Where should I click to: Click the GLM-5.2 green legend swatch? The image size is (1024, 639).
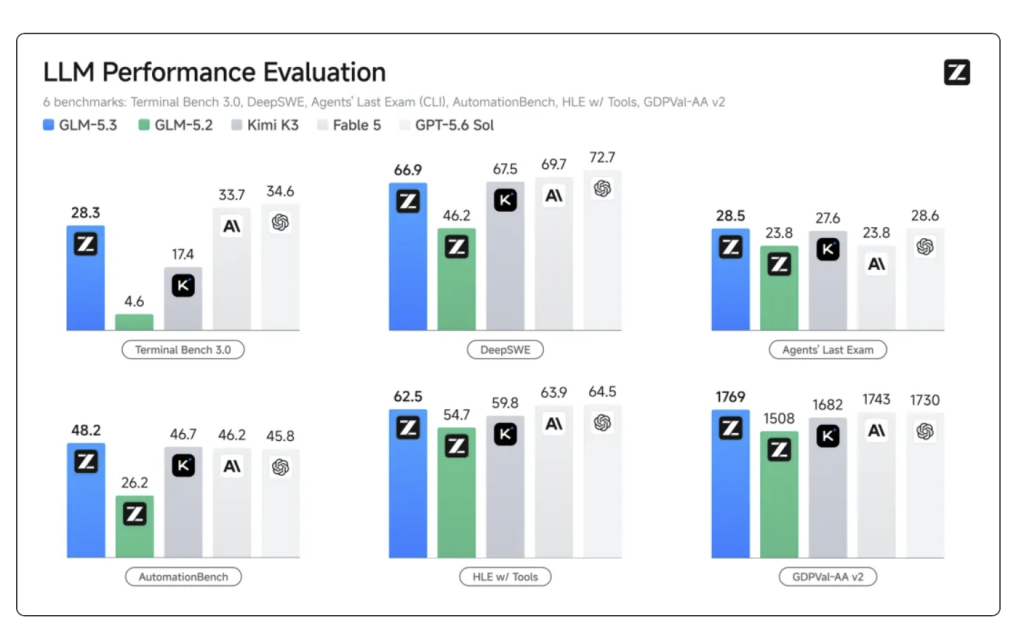pyautogui.click(x=144, y=125)
